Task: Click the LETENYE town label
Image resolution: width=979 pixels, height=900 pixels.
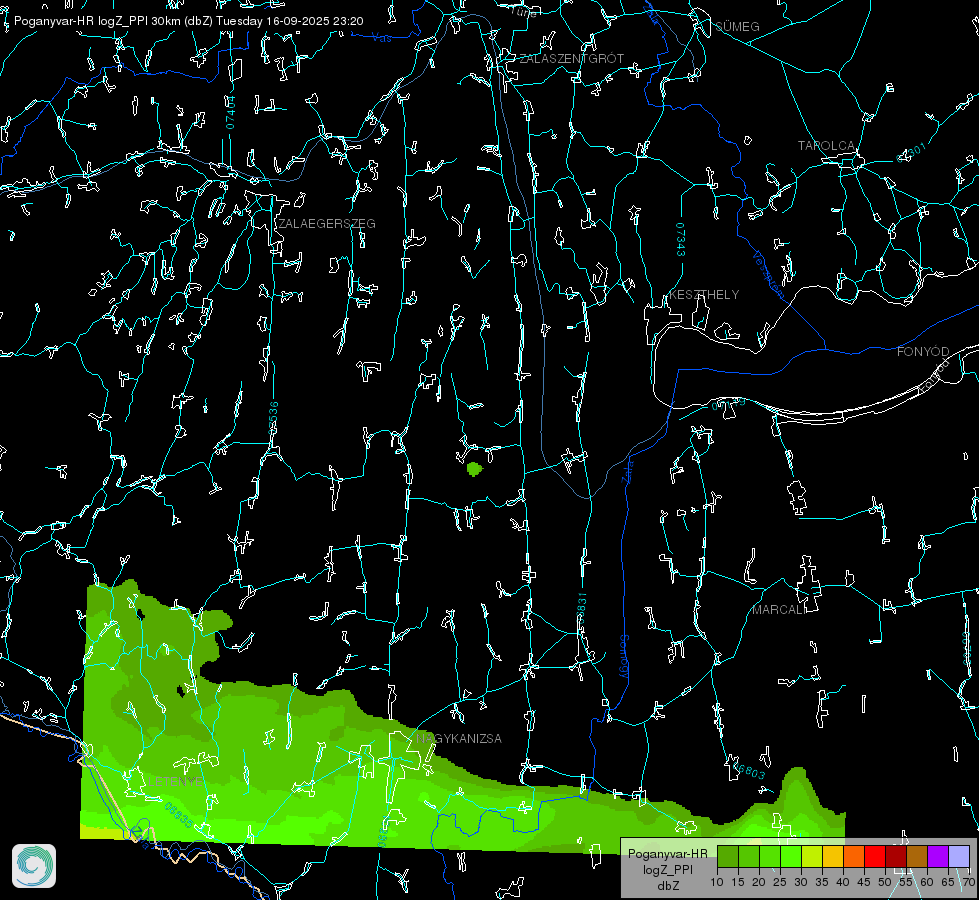Action: [x=176, y=781]
